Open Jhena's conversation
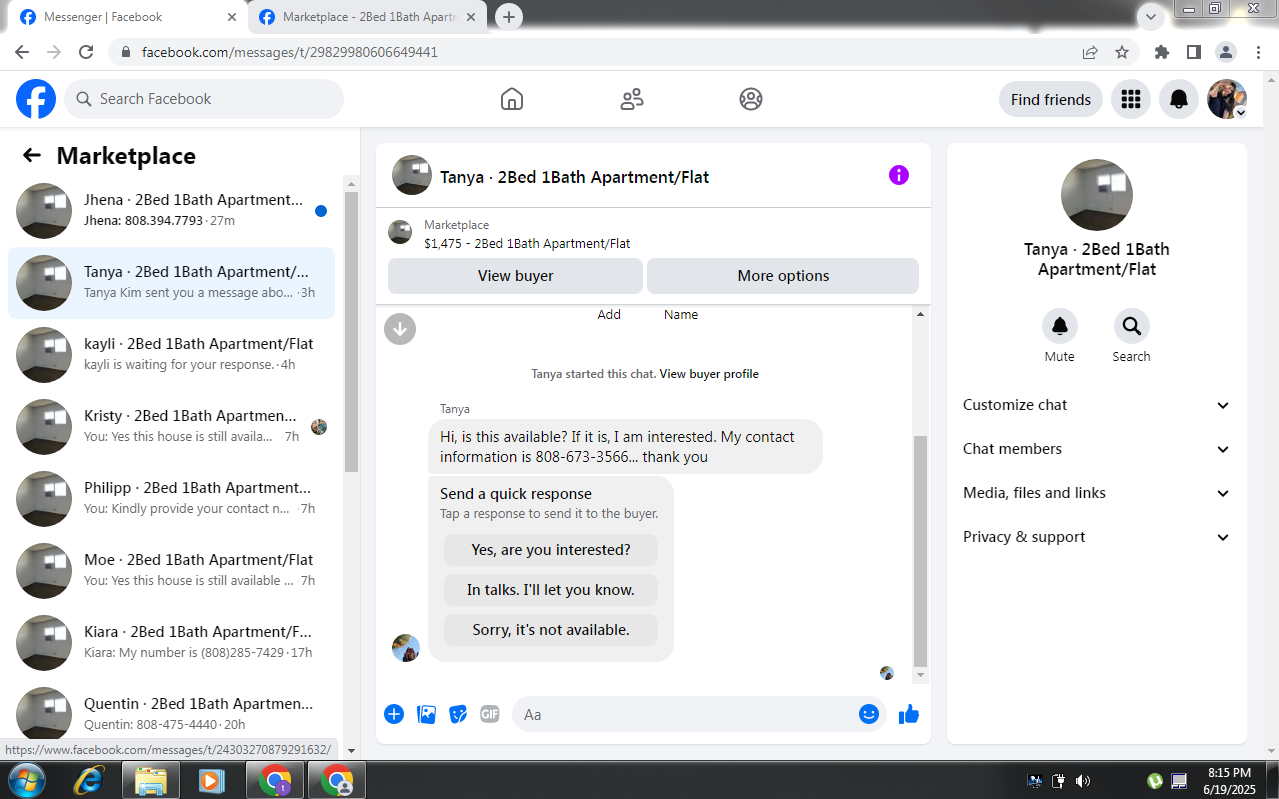1279x799 pixels. (x=171, y=211)
